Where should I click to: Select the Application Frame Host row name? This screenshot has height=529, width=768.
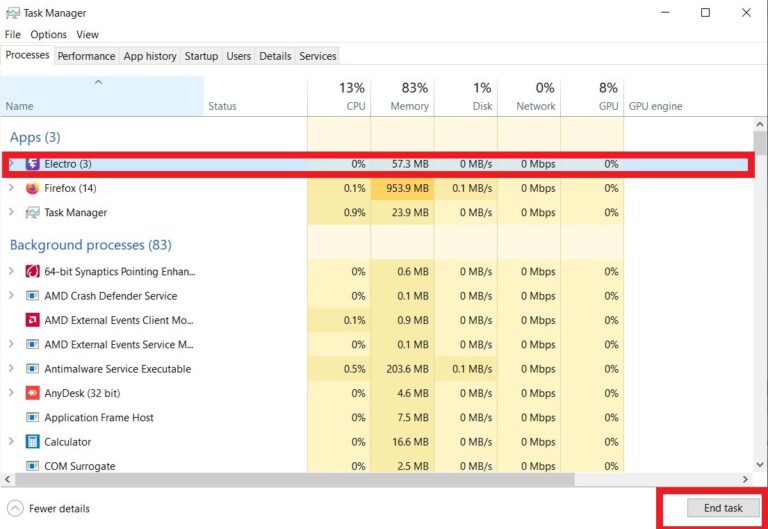[99, 418]
